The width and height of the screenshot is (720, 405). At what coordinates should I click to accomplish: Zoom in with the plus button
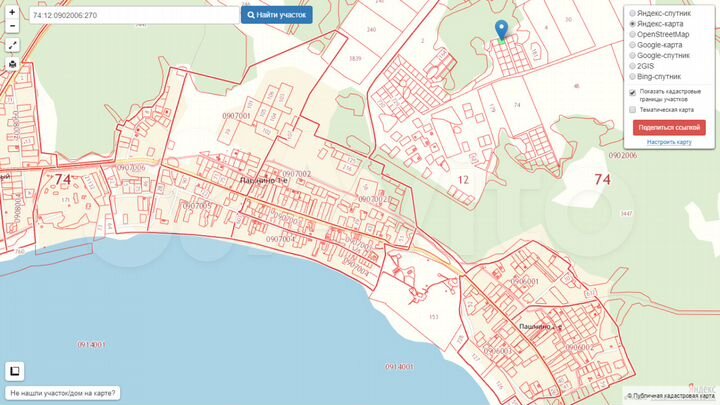tap(12, 12)
